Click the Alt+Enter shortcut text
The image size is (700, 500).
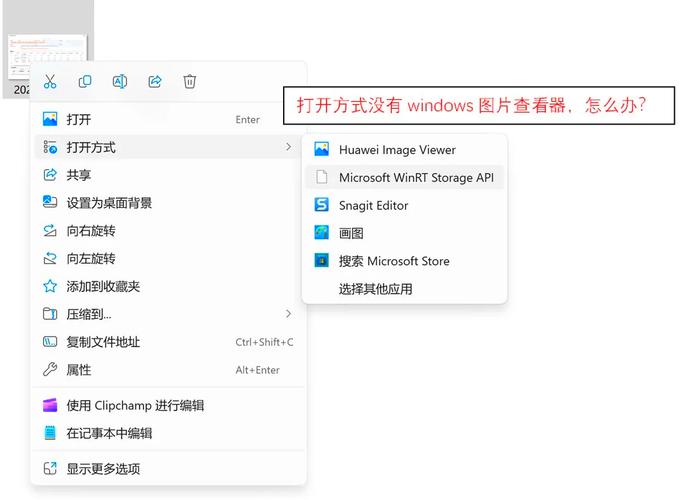pos(258,370)
